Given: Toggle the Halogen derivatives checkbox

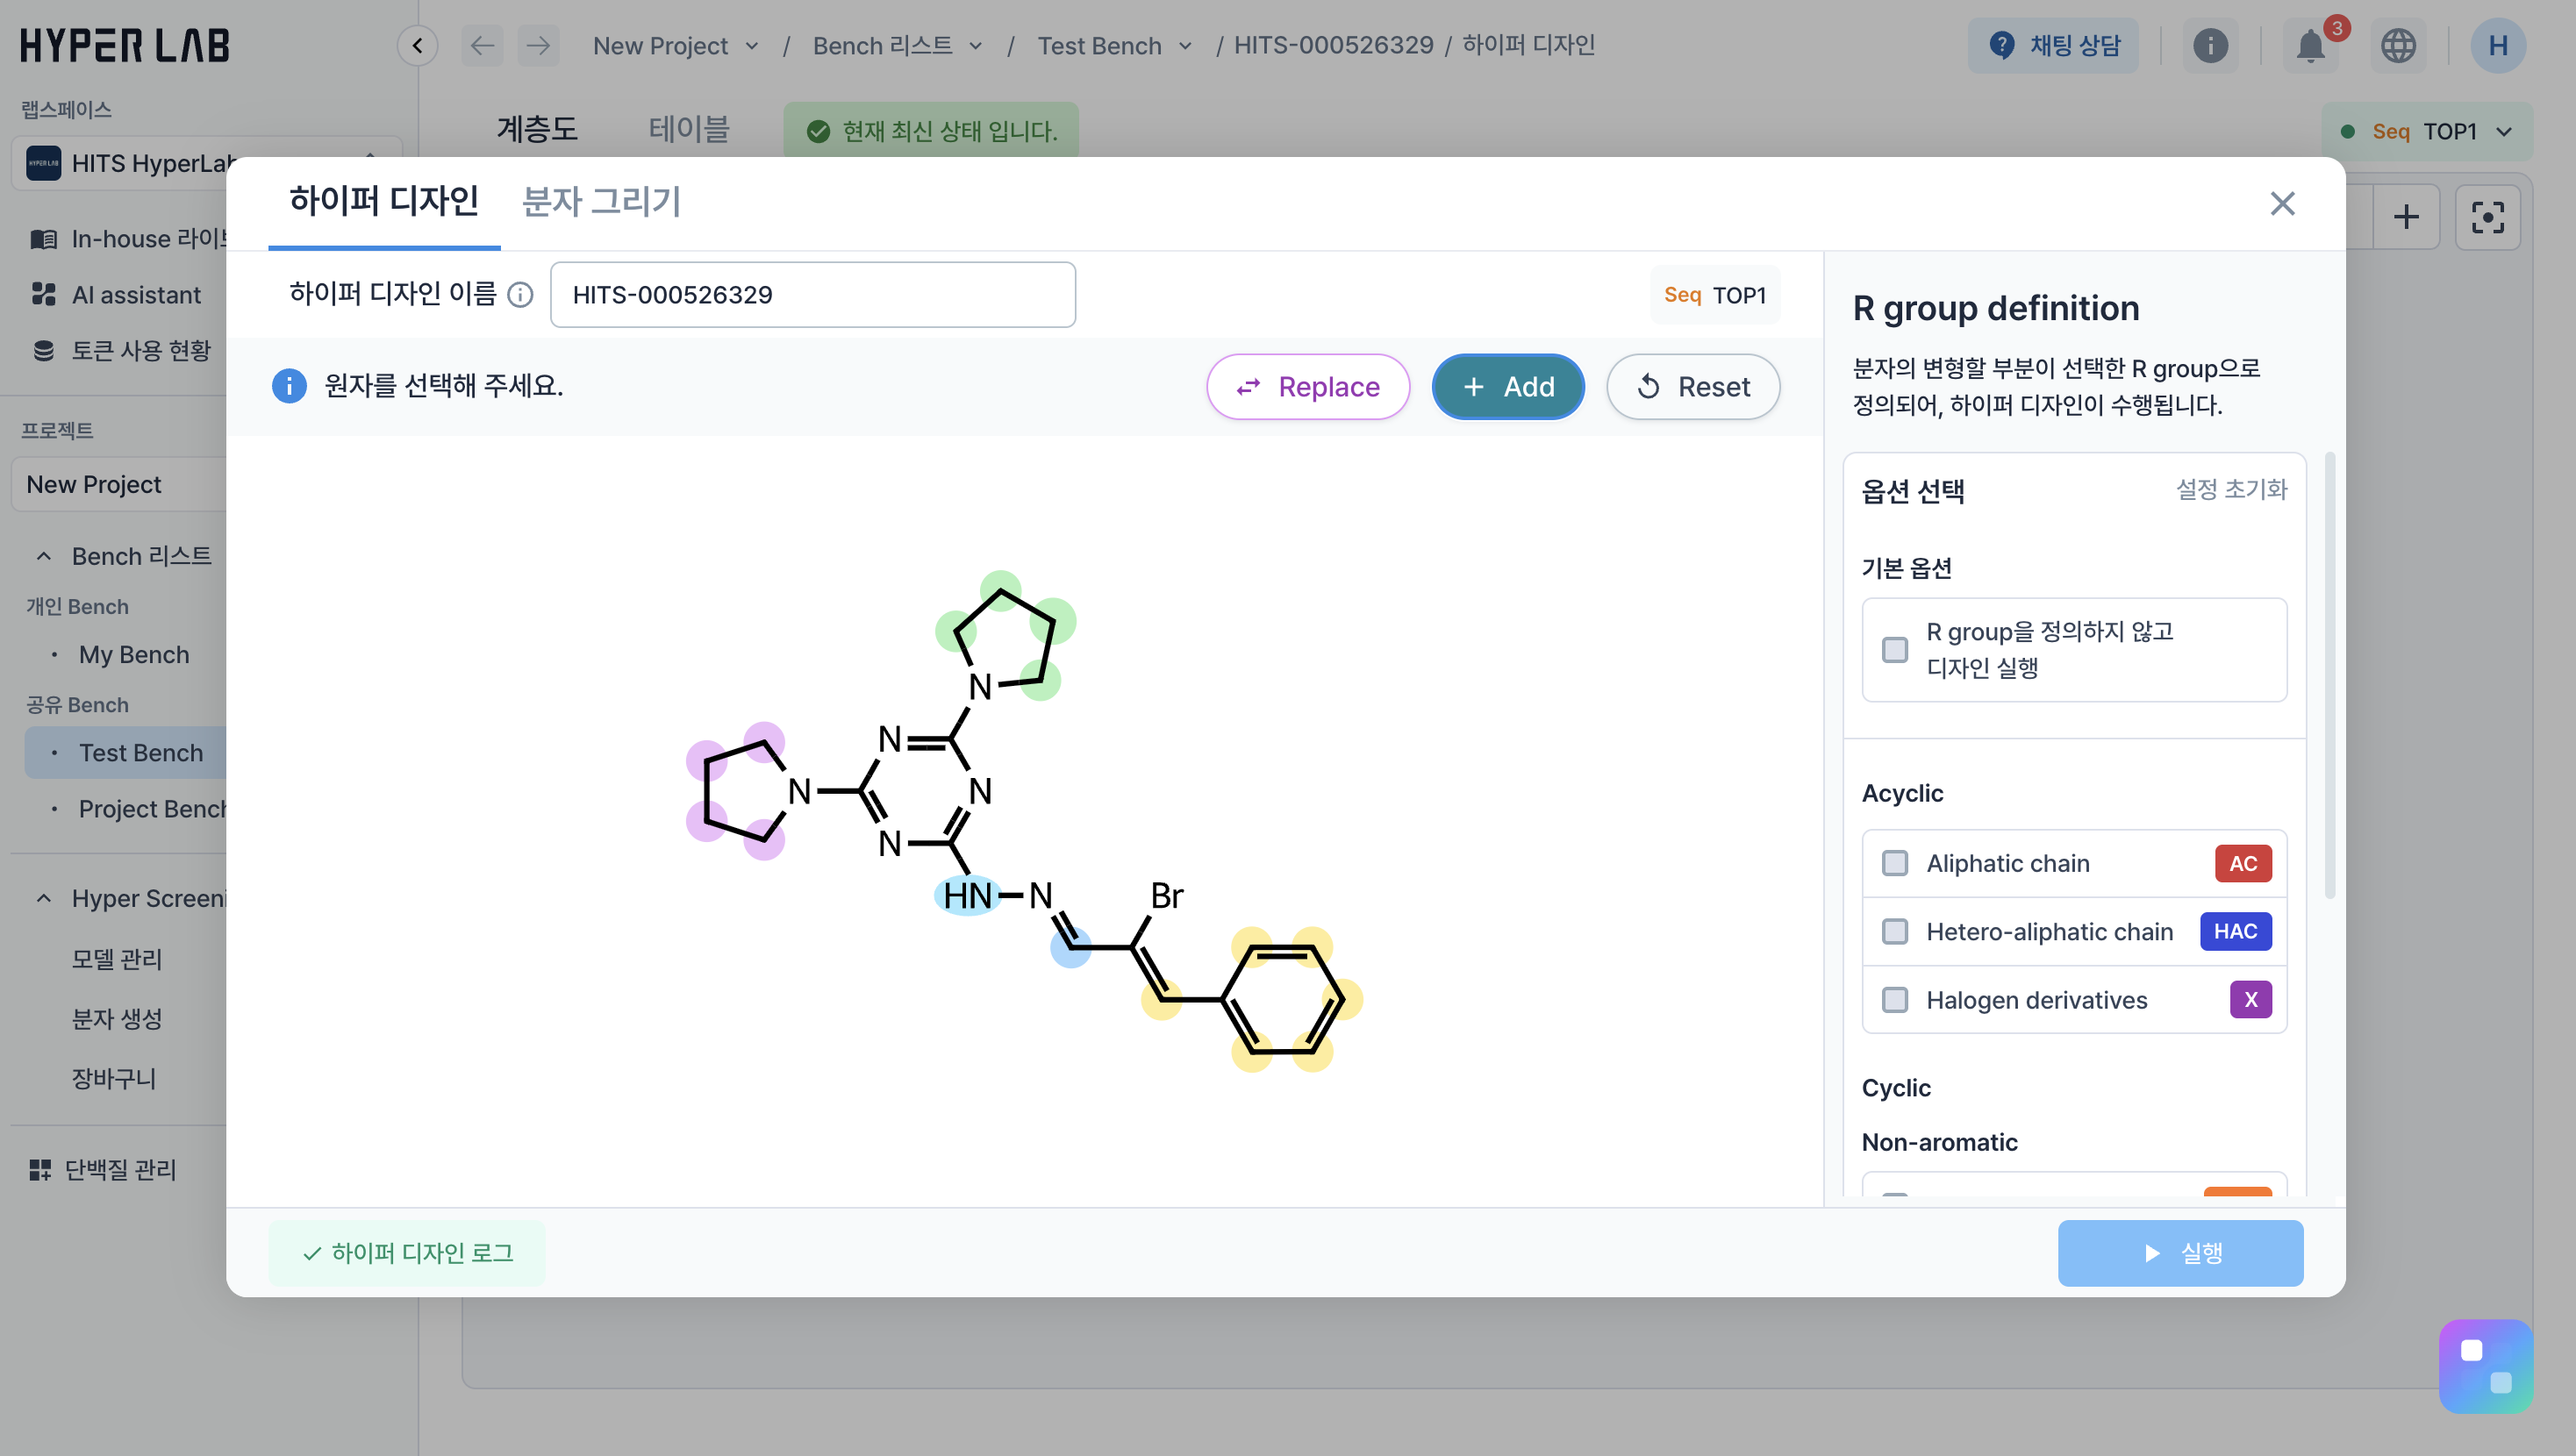Looking at the screenshot, I should 1894,1000.
